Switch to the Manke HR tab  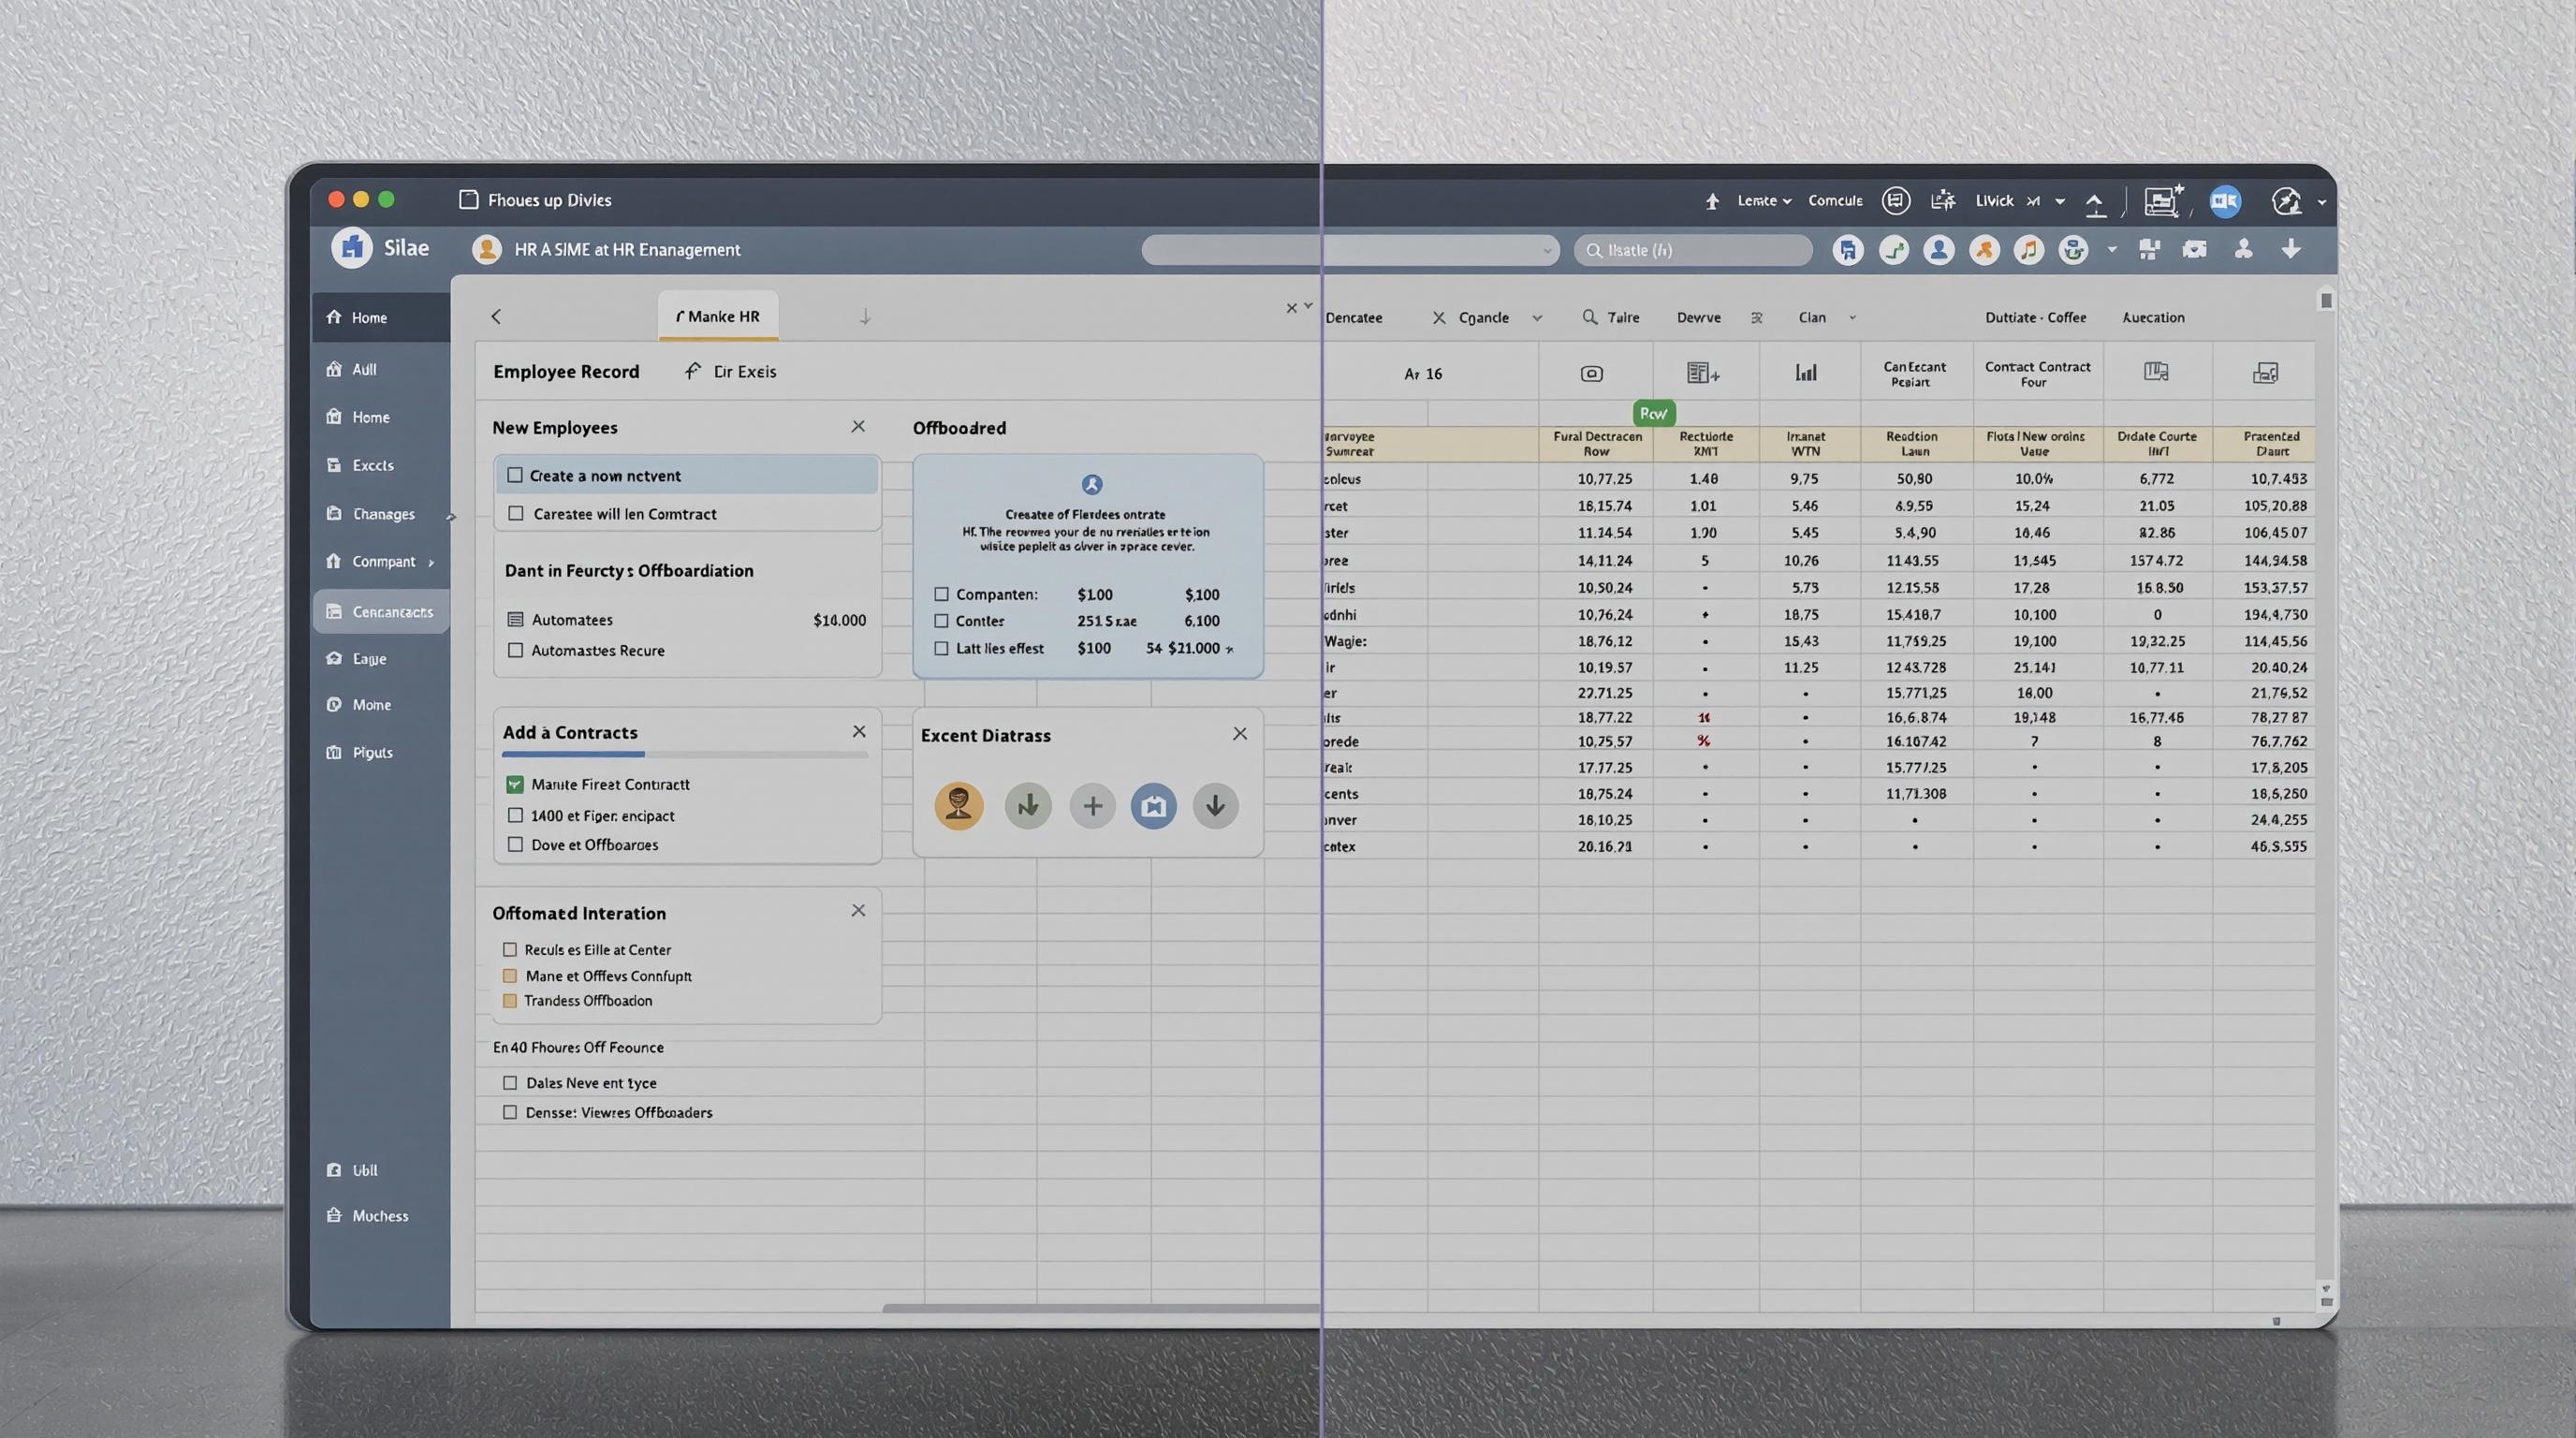pos(718,316)
